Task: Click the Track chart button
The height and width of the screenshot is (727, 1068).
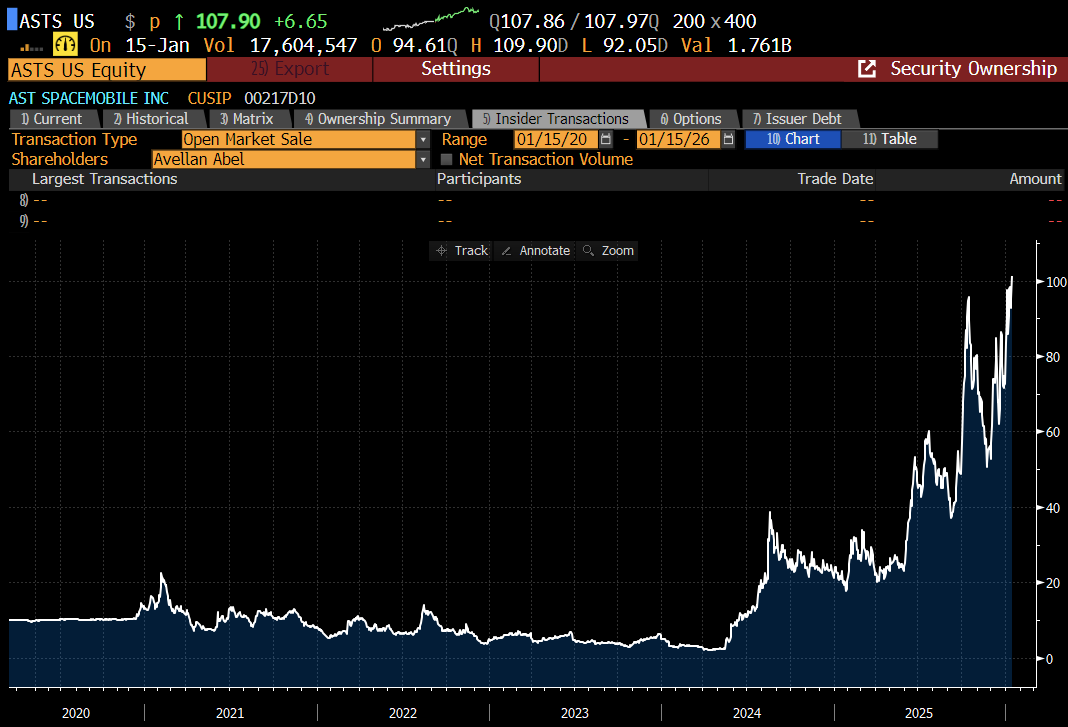Action: 461,251
